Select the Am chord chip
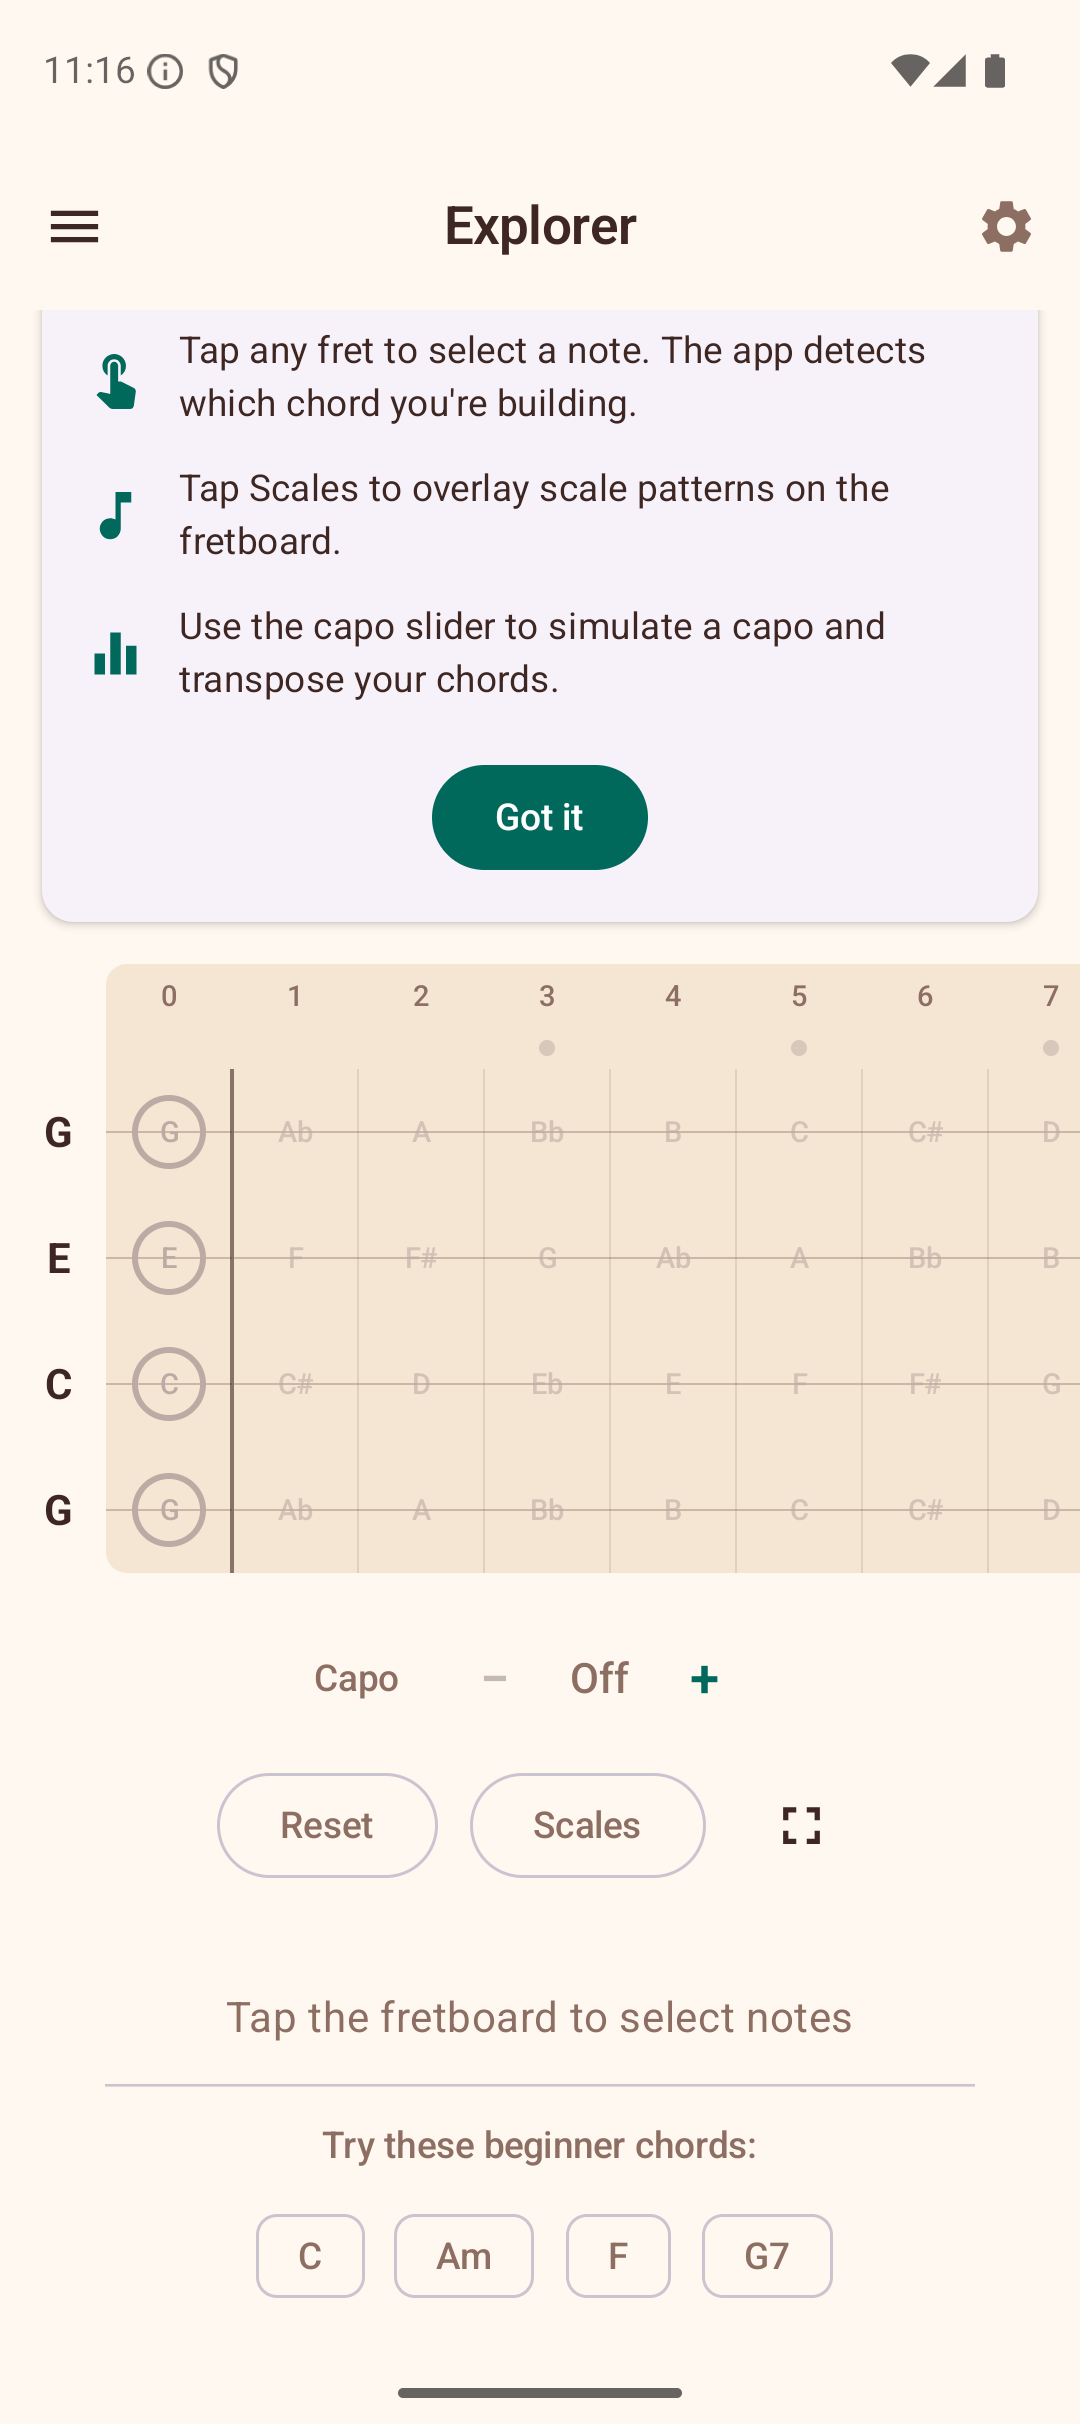Screen dimensions: 1080x2424 (463, 2255)
